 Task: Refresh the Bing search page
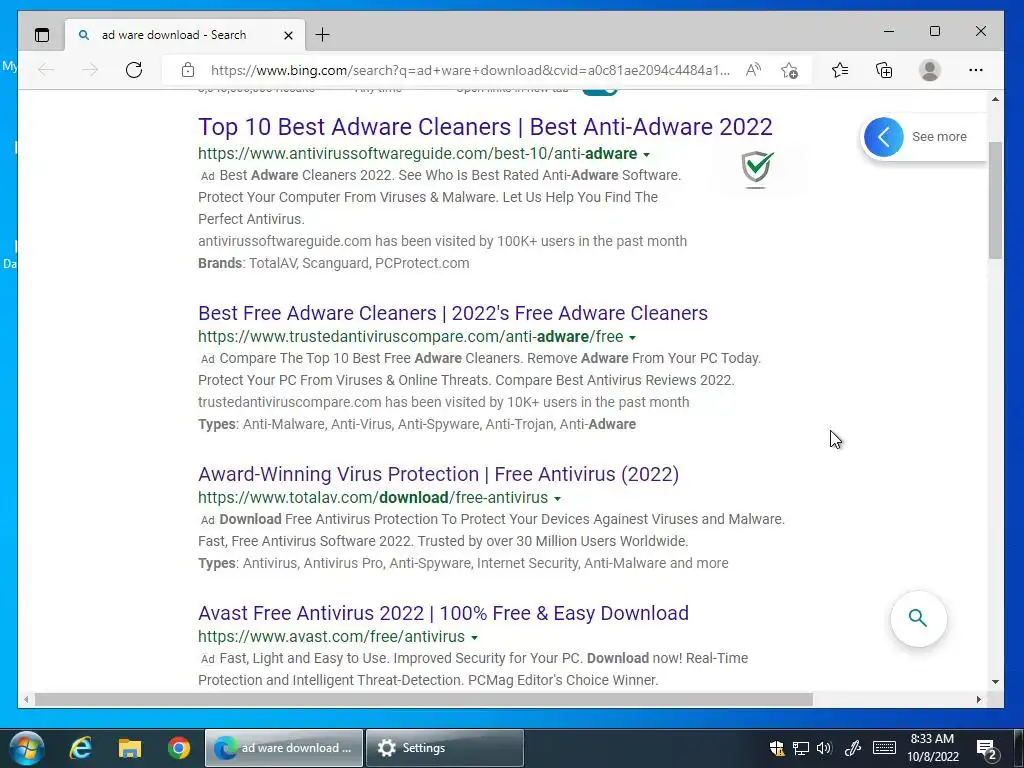tap(134, 70)
